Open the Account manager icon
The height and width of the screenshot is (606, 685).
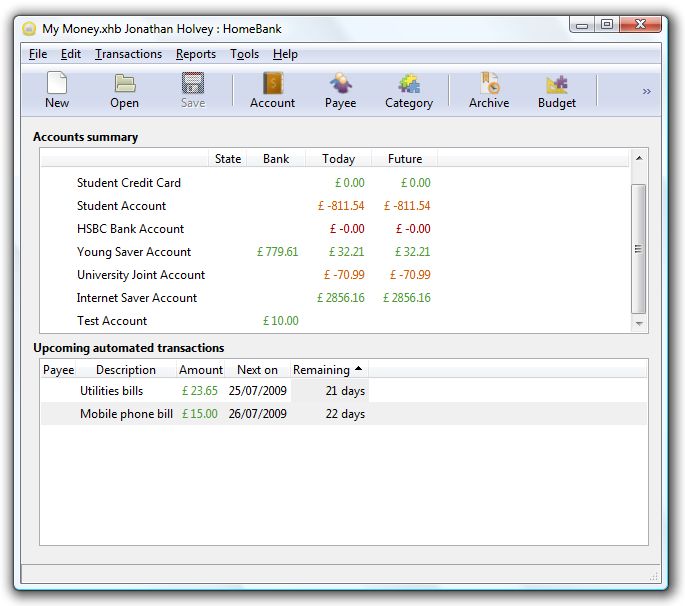[272, 85]
